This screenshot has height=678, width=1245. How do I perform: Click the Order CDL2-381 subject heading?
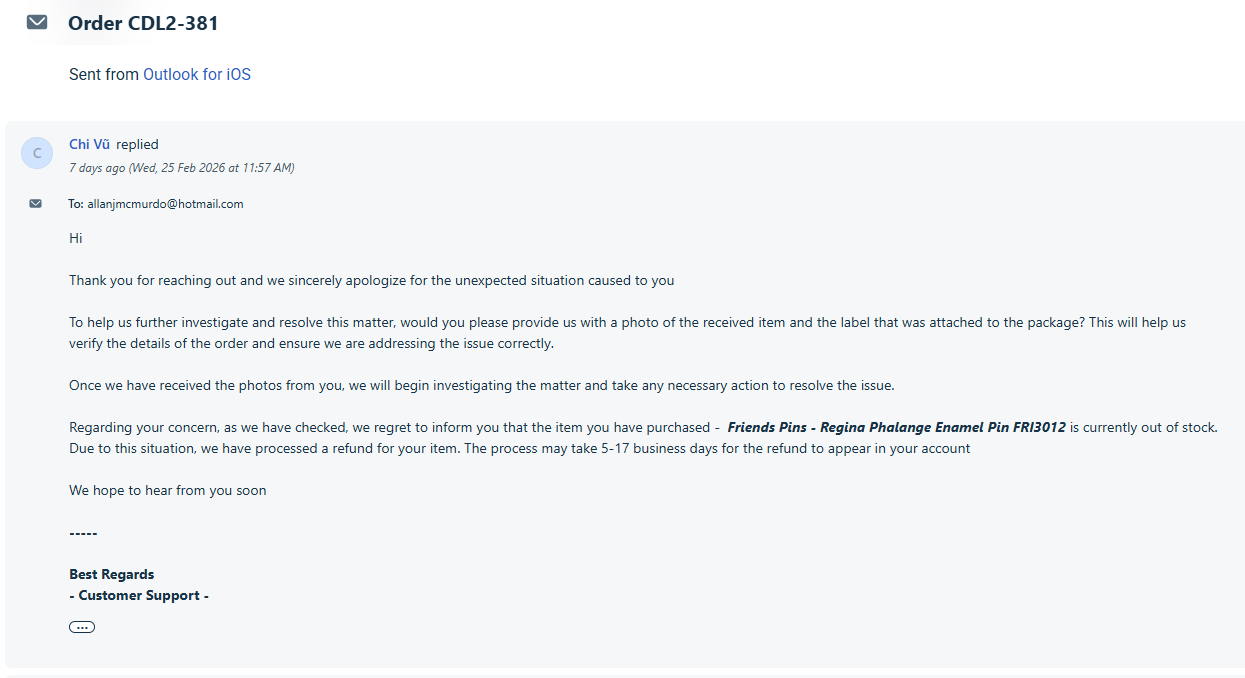[143, 23]
